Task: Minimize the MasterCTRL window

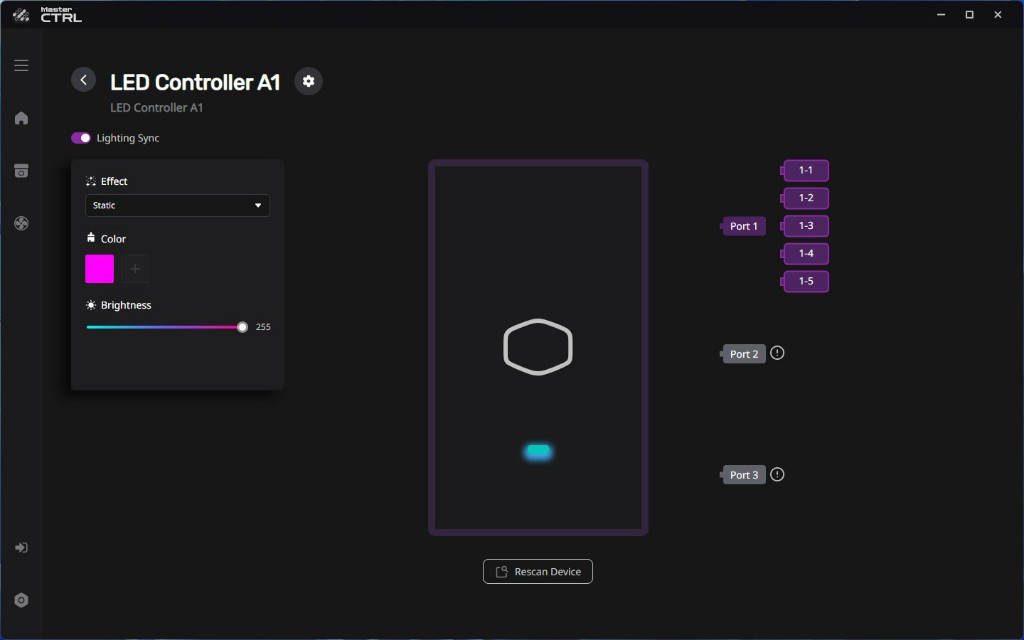Action: pos(941,14)
